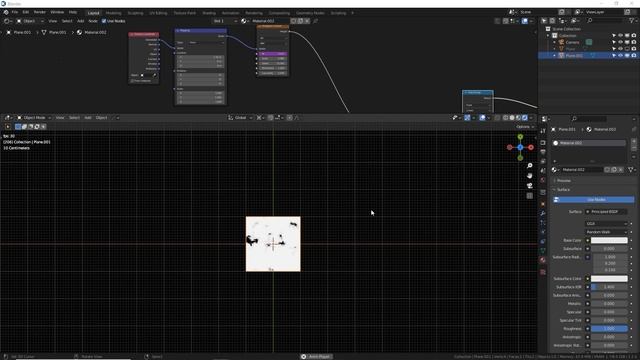640x360 pixels.
Task: Open the Object Mode dropdown in viewport
Action: coord(33,118)
